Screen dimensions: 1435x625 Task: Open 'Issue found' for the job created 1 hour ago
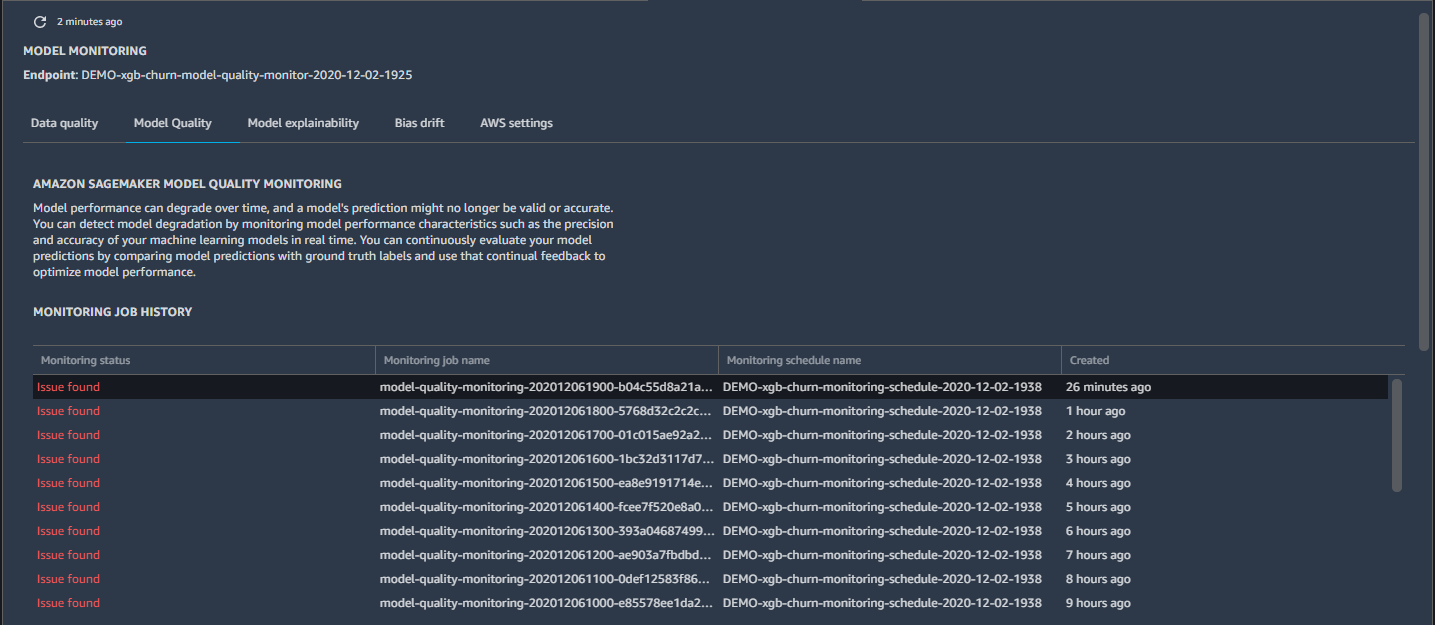67,410
